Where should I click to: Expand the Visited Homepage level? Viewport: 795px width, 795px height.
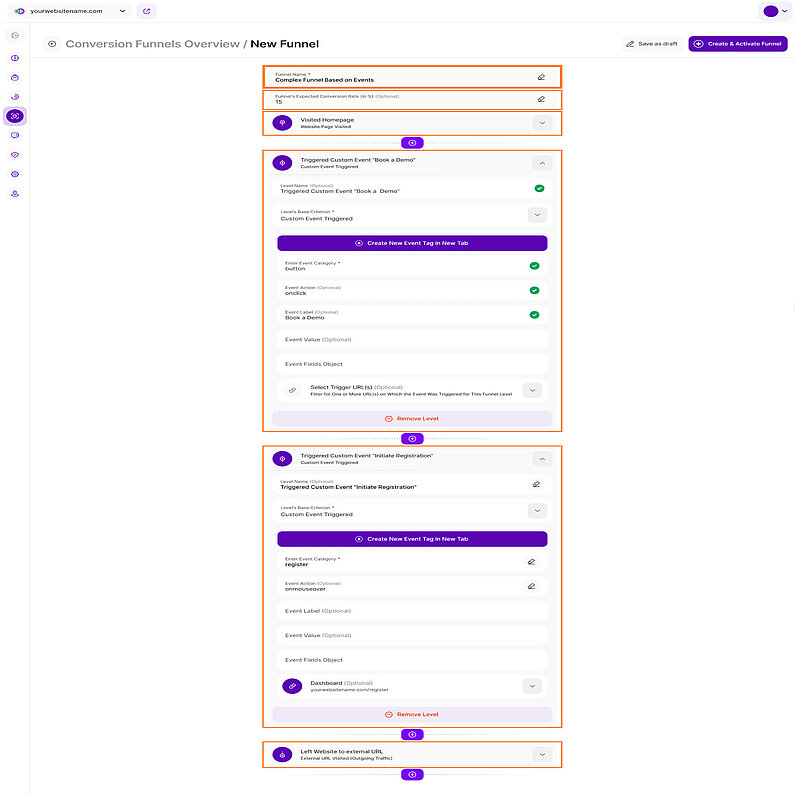[541, 123]
